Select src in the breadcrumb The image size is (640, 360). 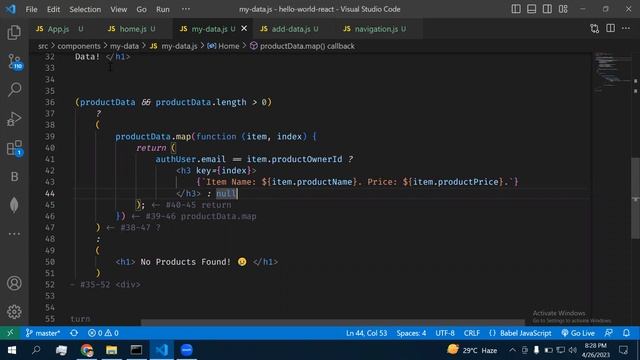(43, 46)
